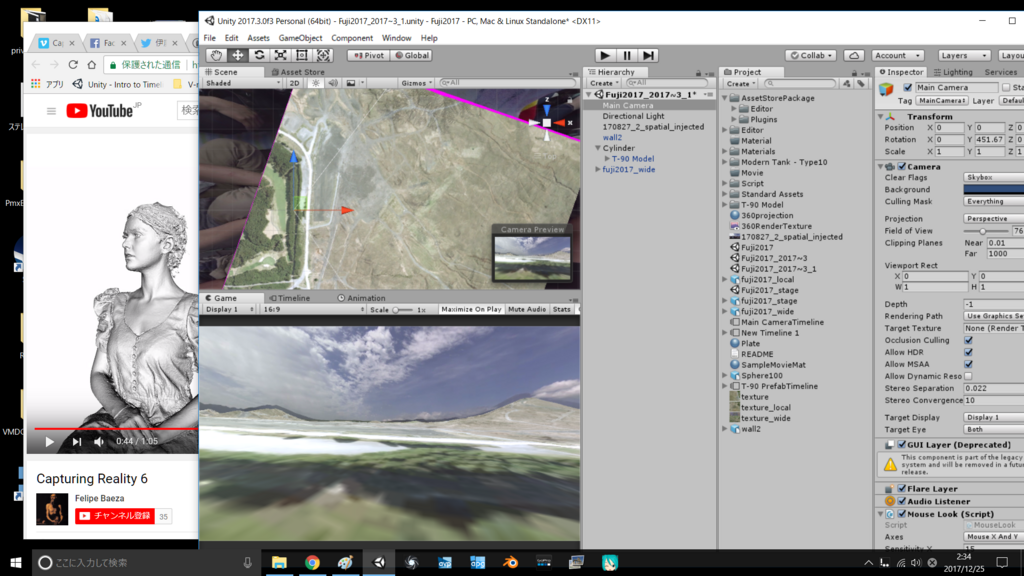1024x576 pixels.
Task: Enable Allow Dynamic Resolution checkbox
Action: pyautogui.click(x=968, y=376)
